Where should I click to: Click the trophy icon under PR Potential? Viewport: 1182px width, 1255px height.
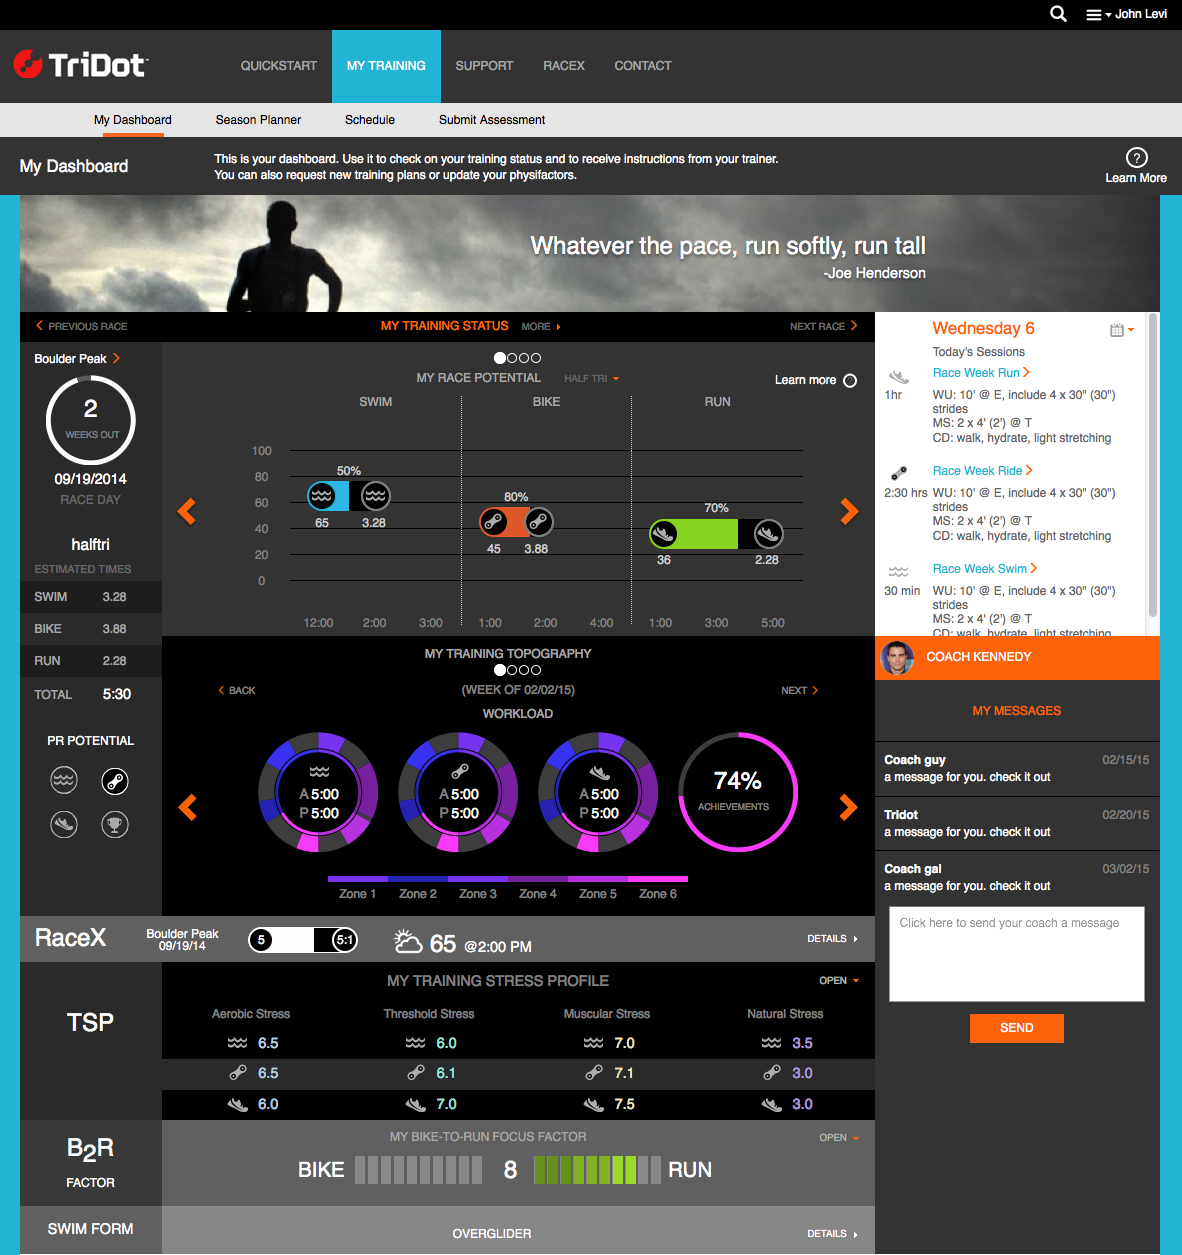[x=115, y=824]
